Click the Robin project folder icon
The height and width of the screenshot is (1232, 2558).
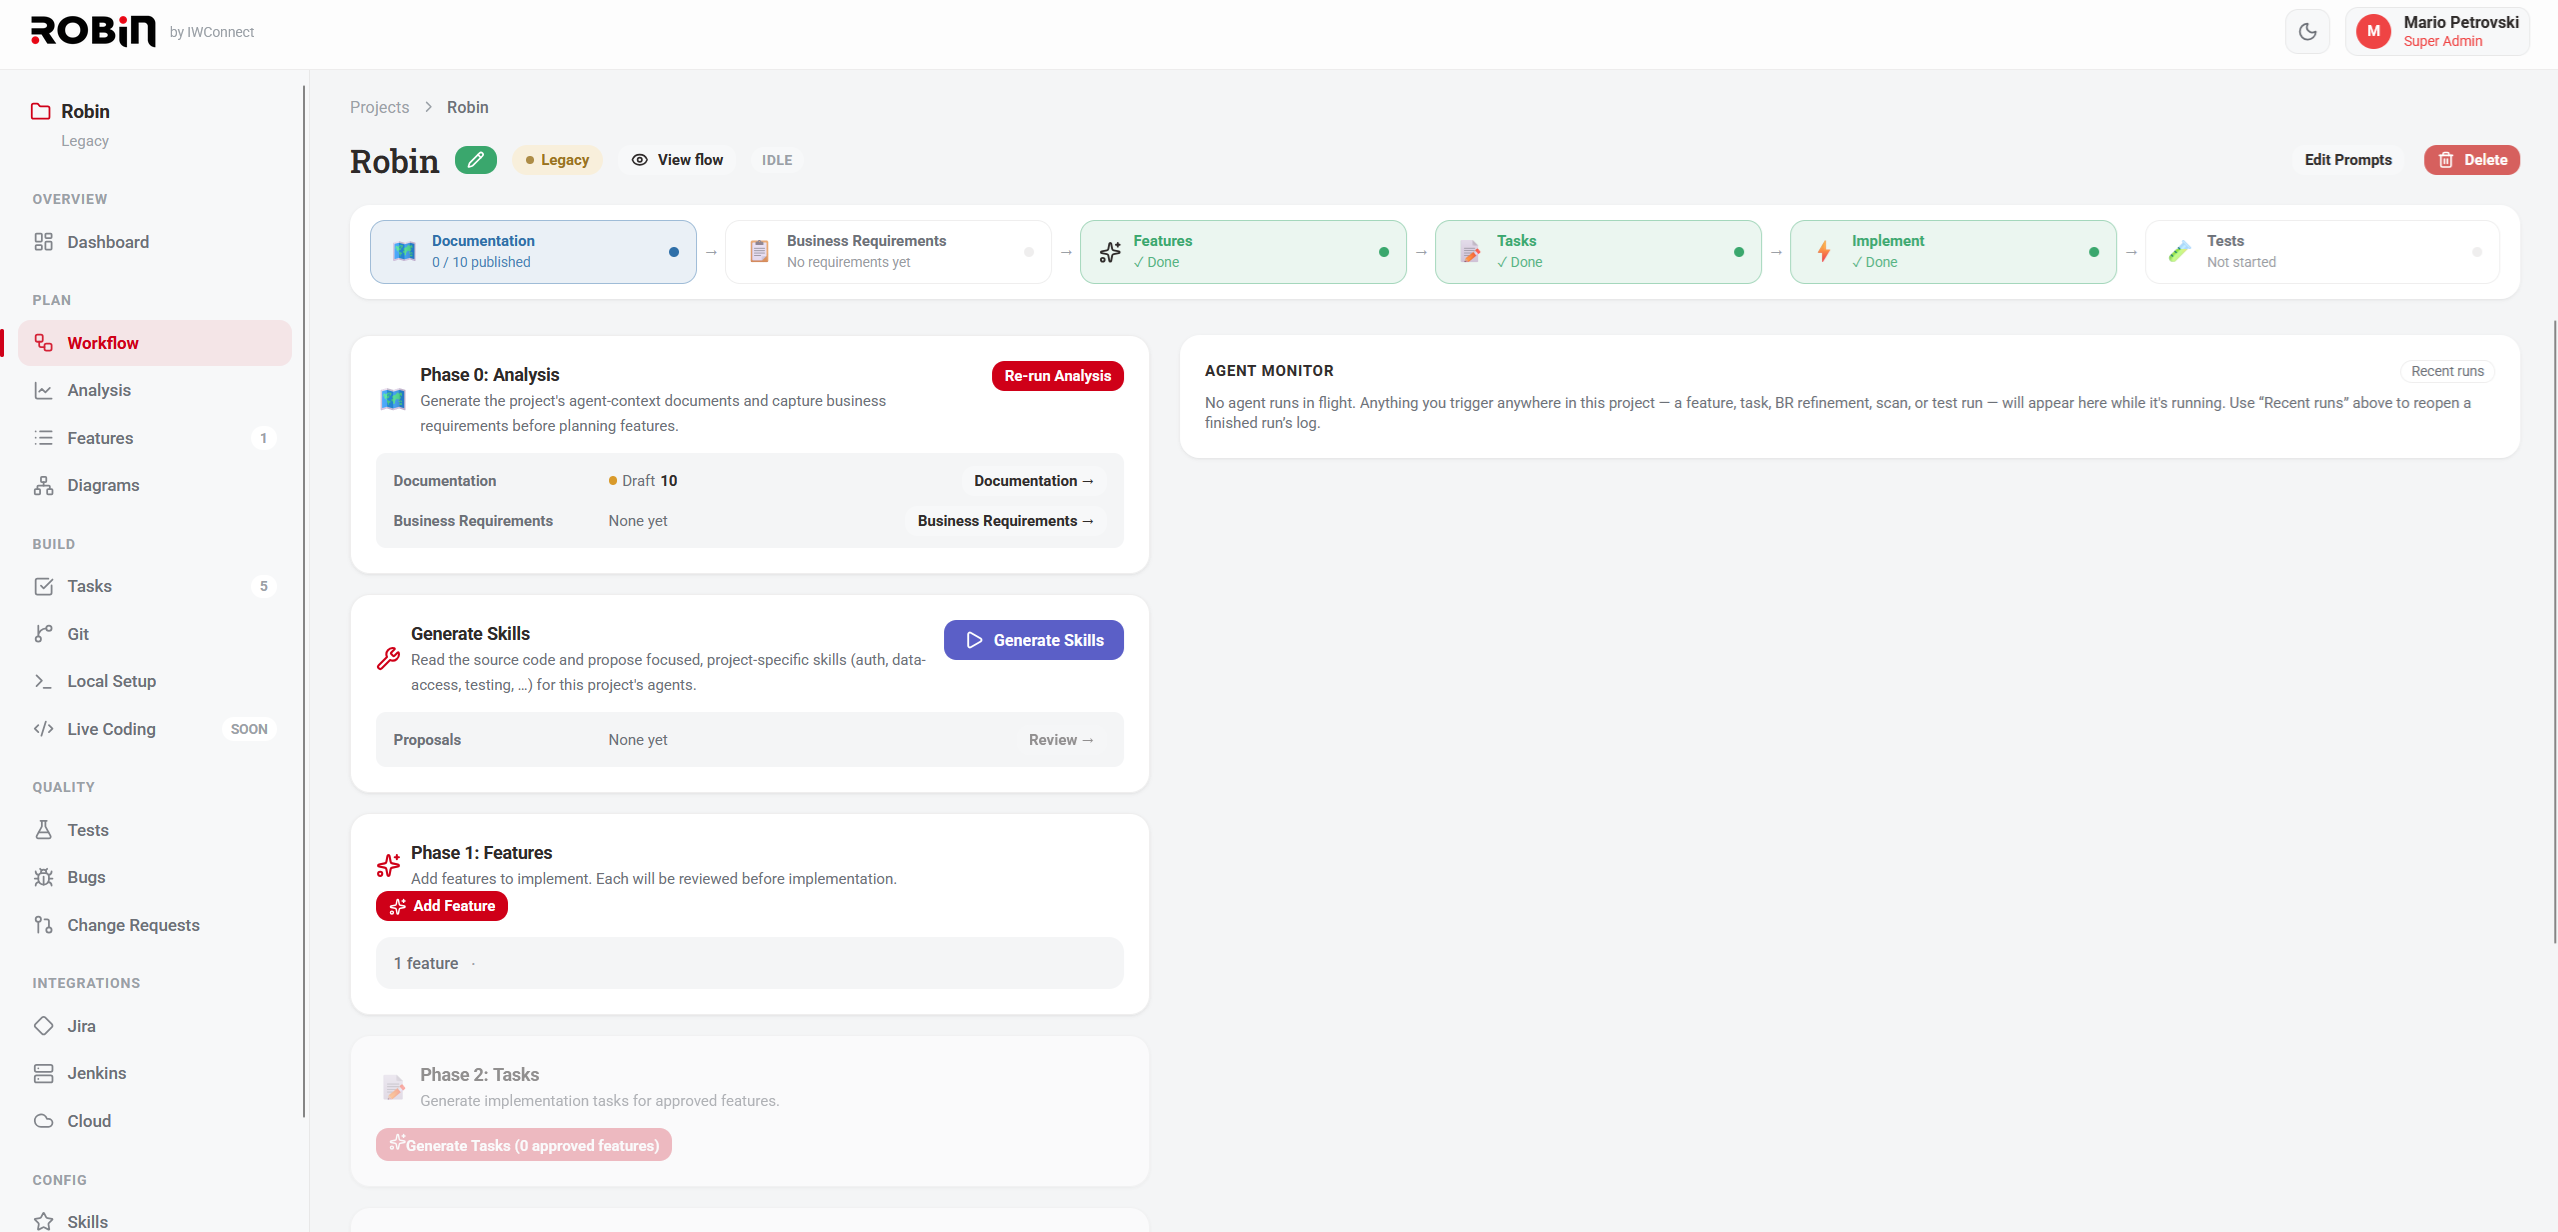(40, 111)
